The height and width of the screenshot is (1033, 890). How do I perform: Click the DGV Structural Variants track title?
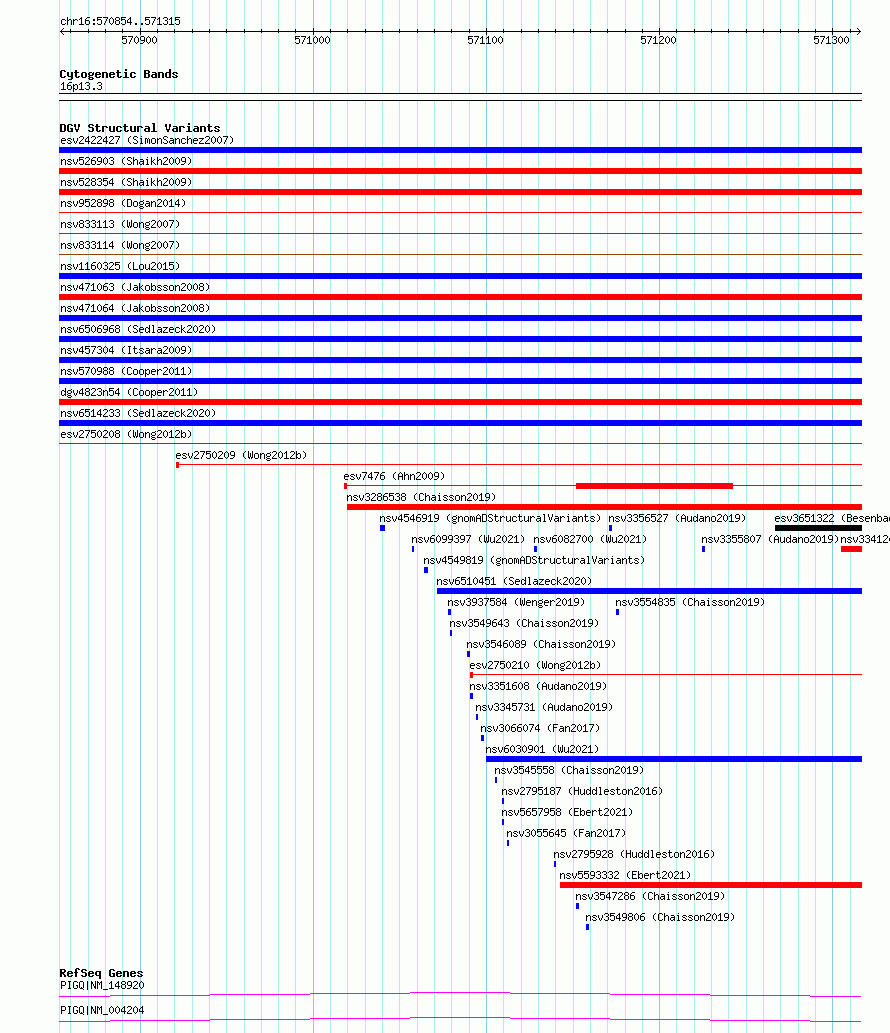coord(140,128)
